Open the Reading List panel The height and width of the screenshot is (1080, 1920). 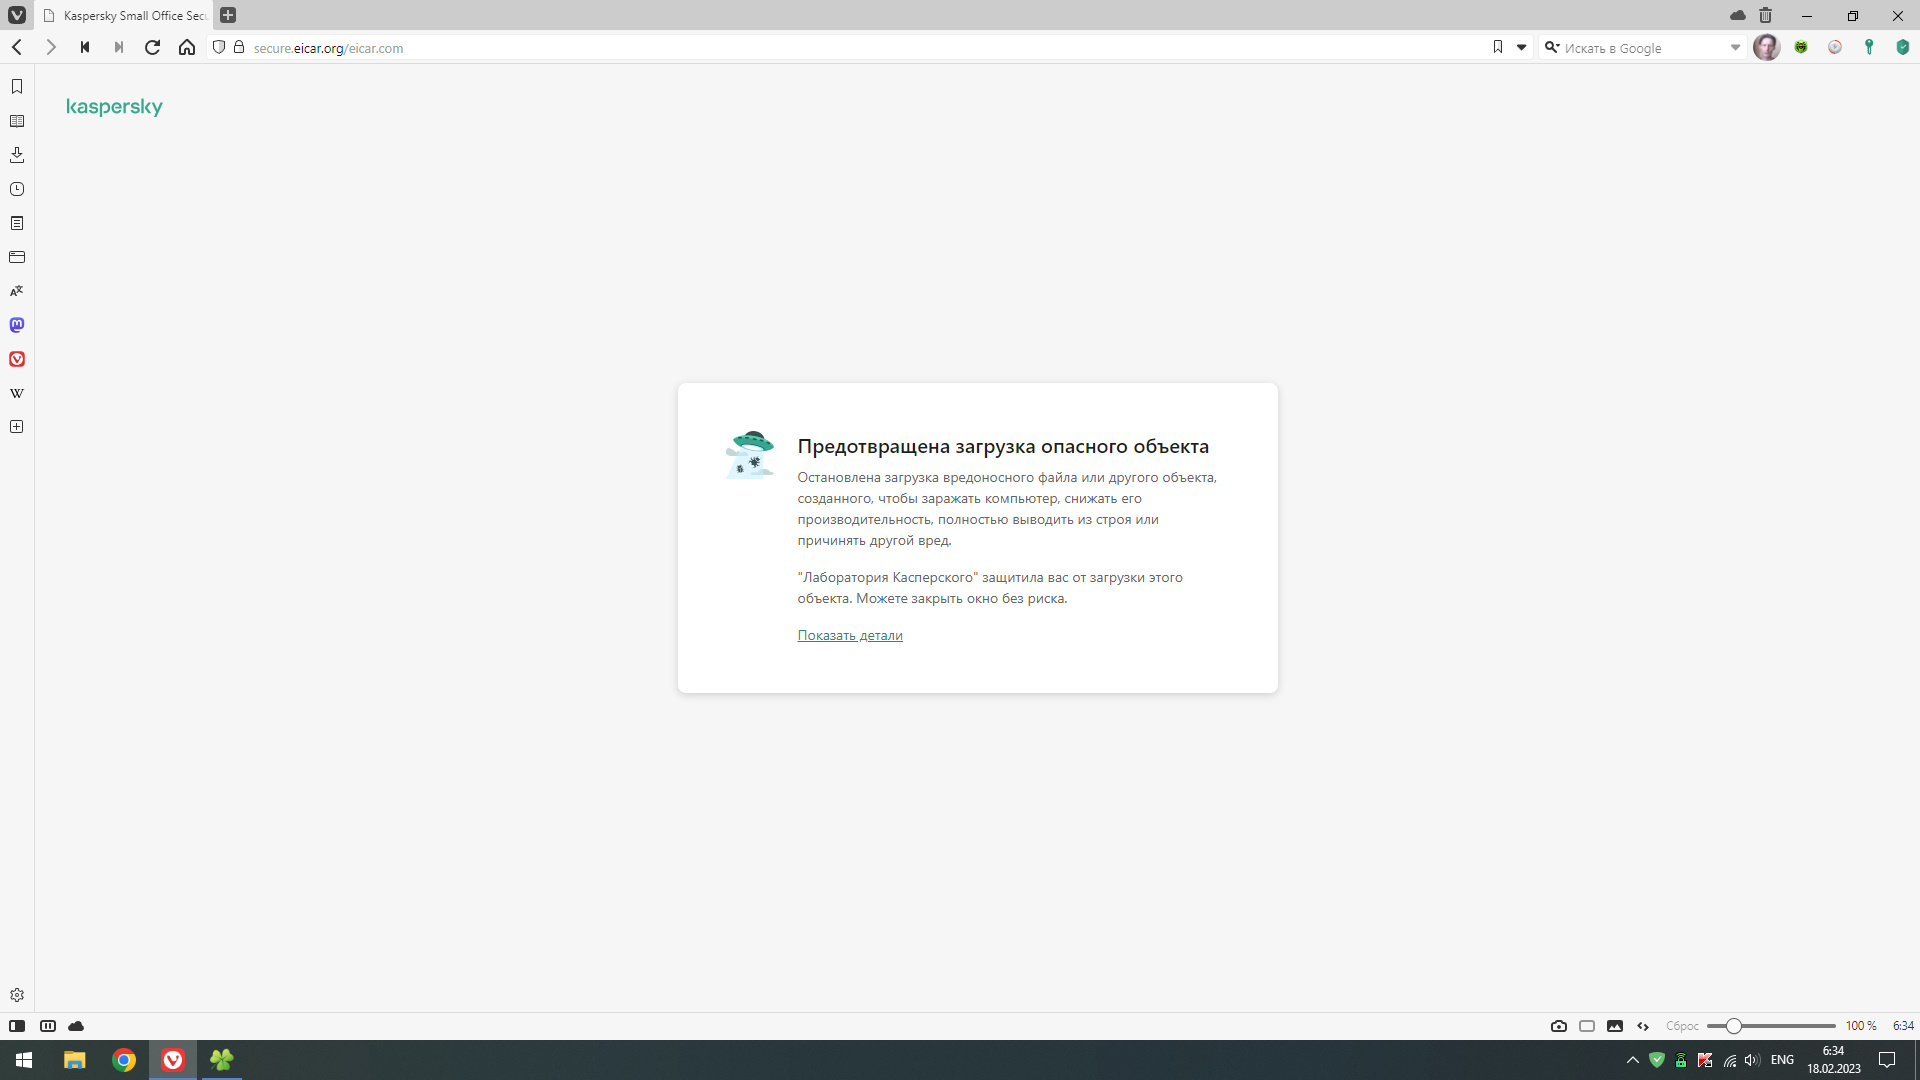17,121
